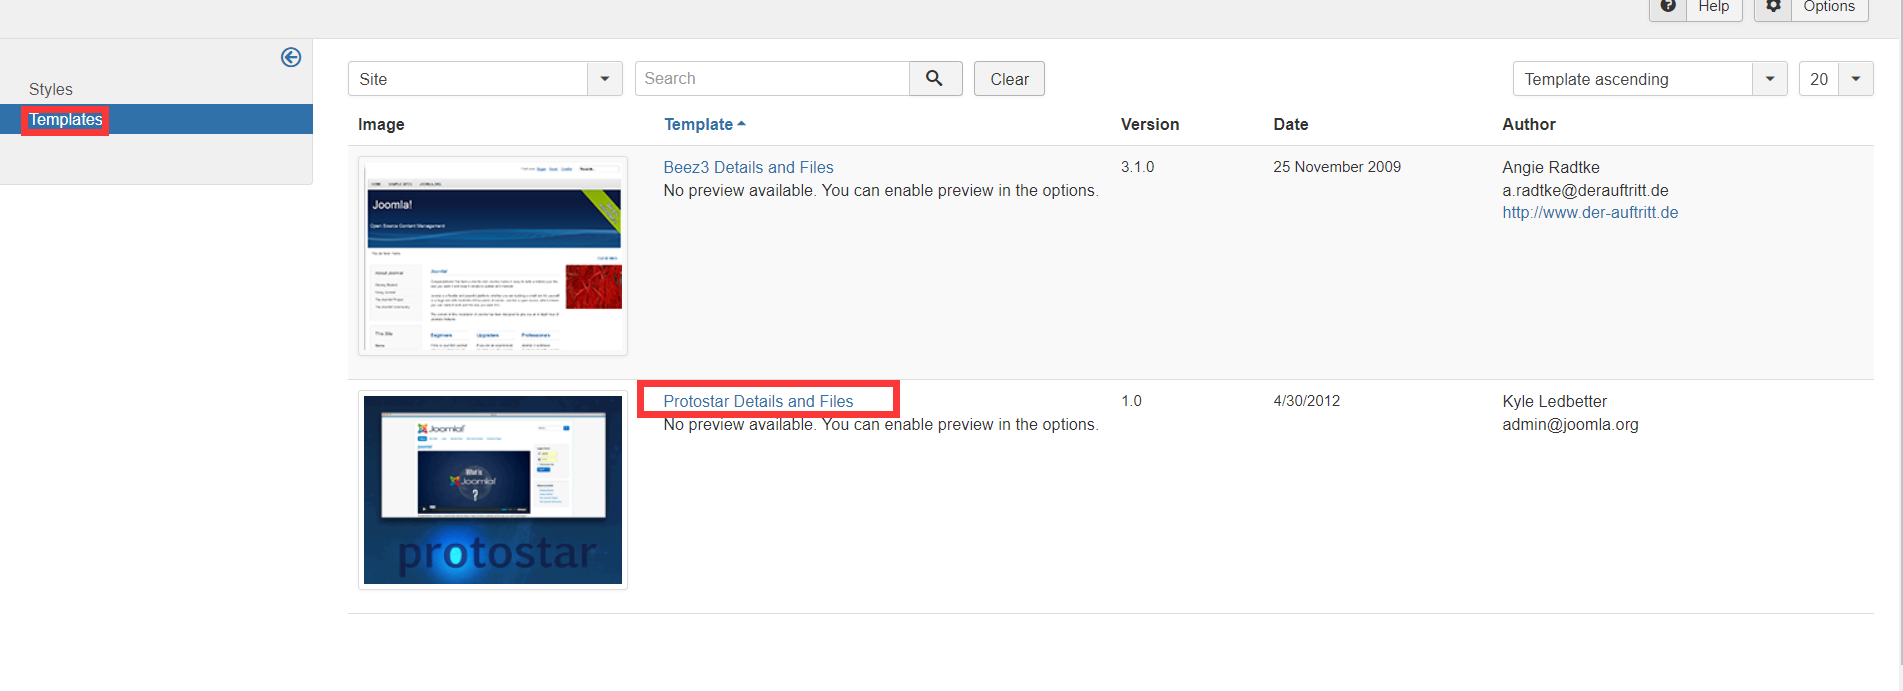Click the Beez3 template preview thumbnail
This screenshot has height=691, width=1903.
[493, 256]
